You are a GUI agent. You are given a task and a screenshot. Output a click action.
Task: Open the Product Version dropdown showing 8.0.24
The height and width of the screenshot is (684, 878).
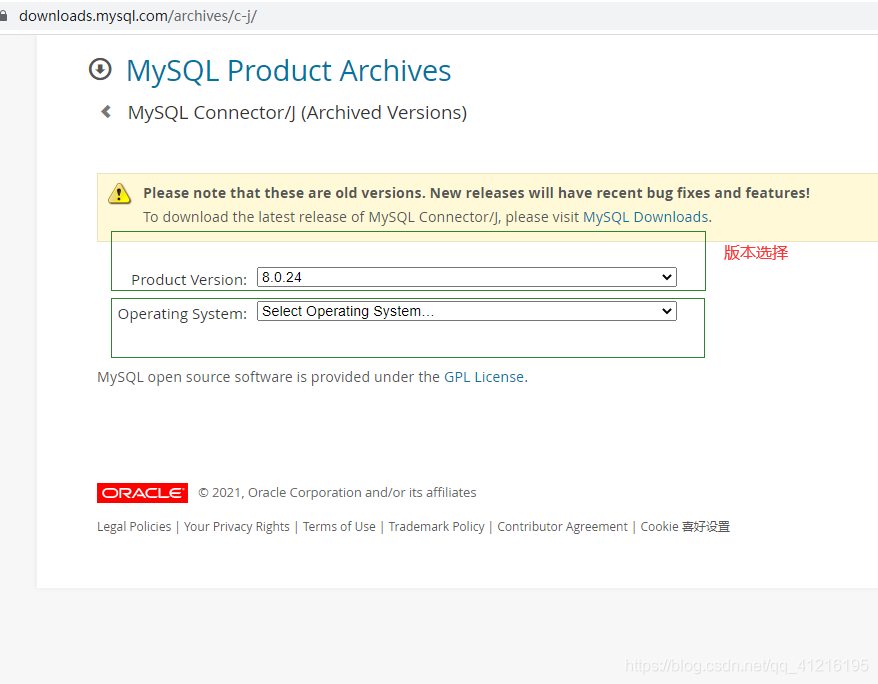(x=466, y=277)
